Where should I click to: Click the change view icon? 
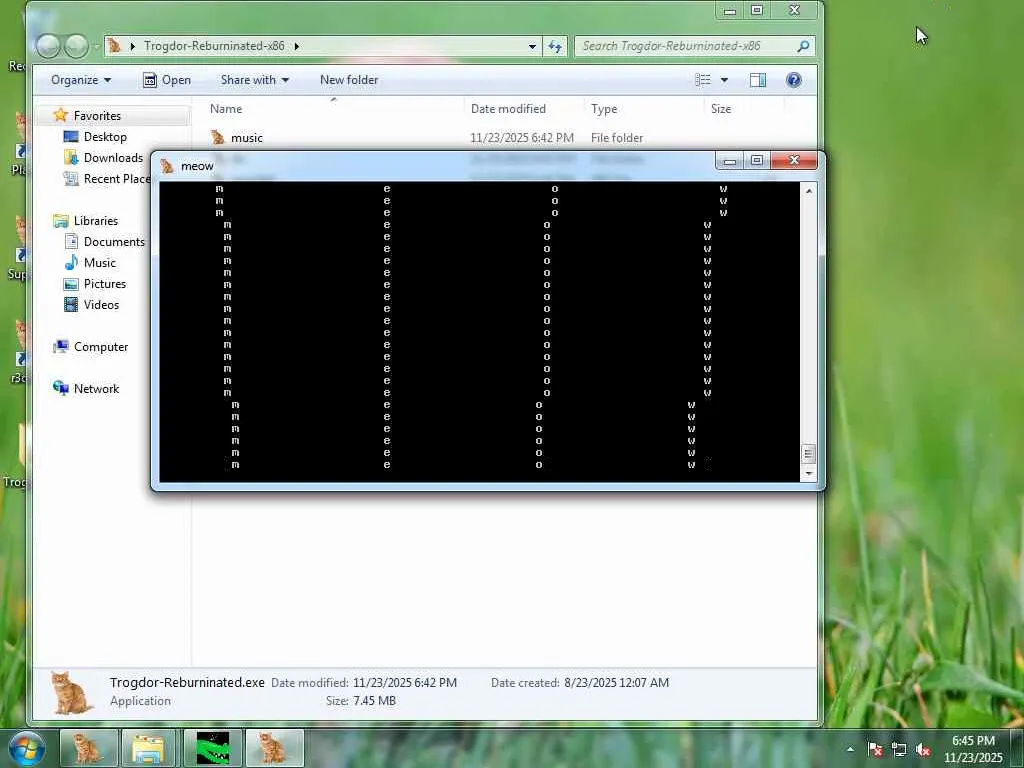coord(703,80)
